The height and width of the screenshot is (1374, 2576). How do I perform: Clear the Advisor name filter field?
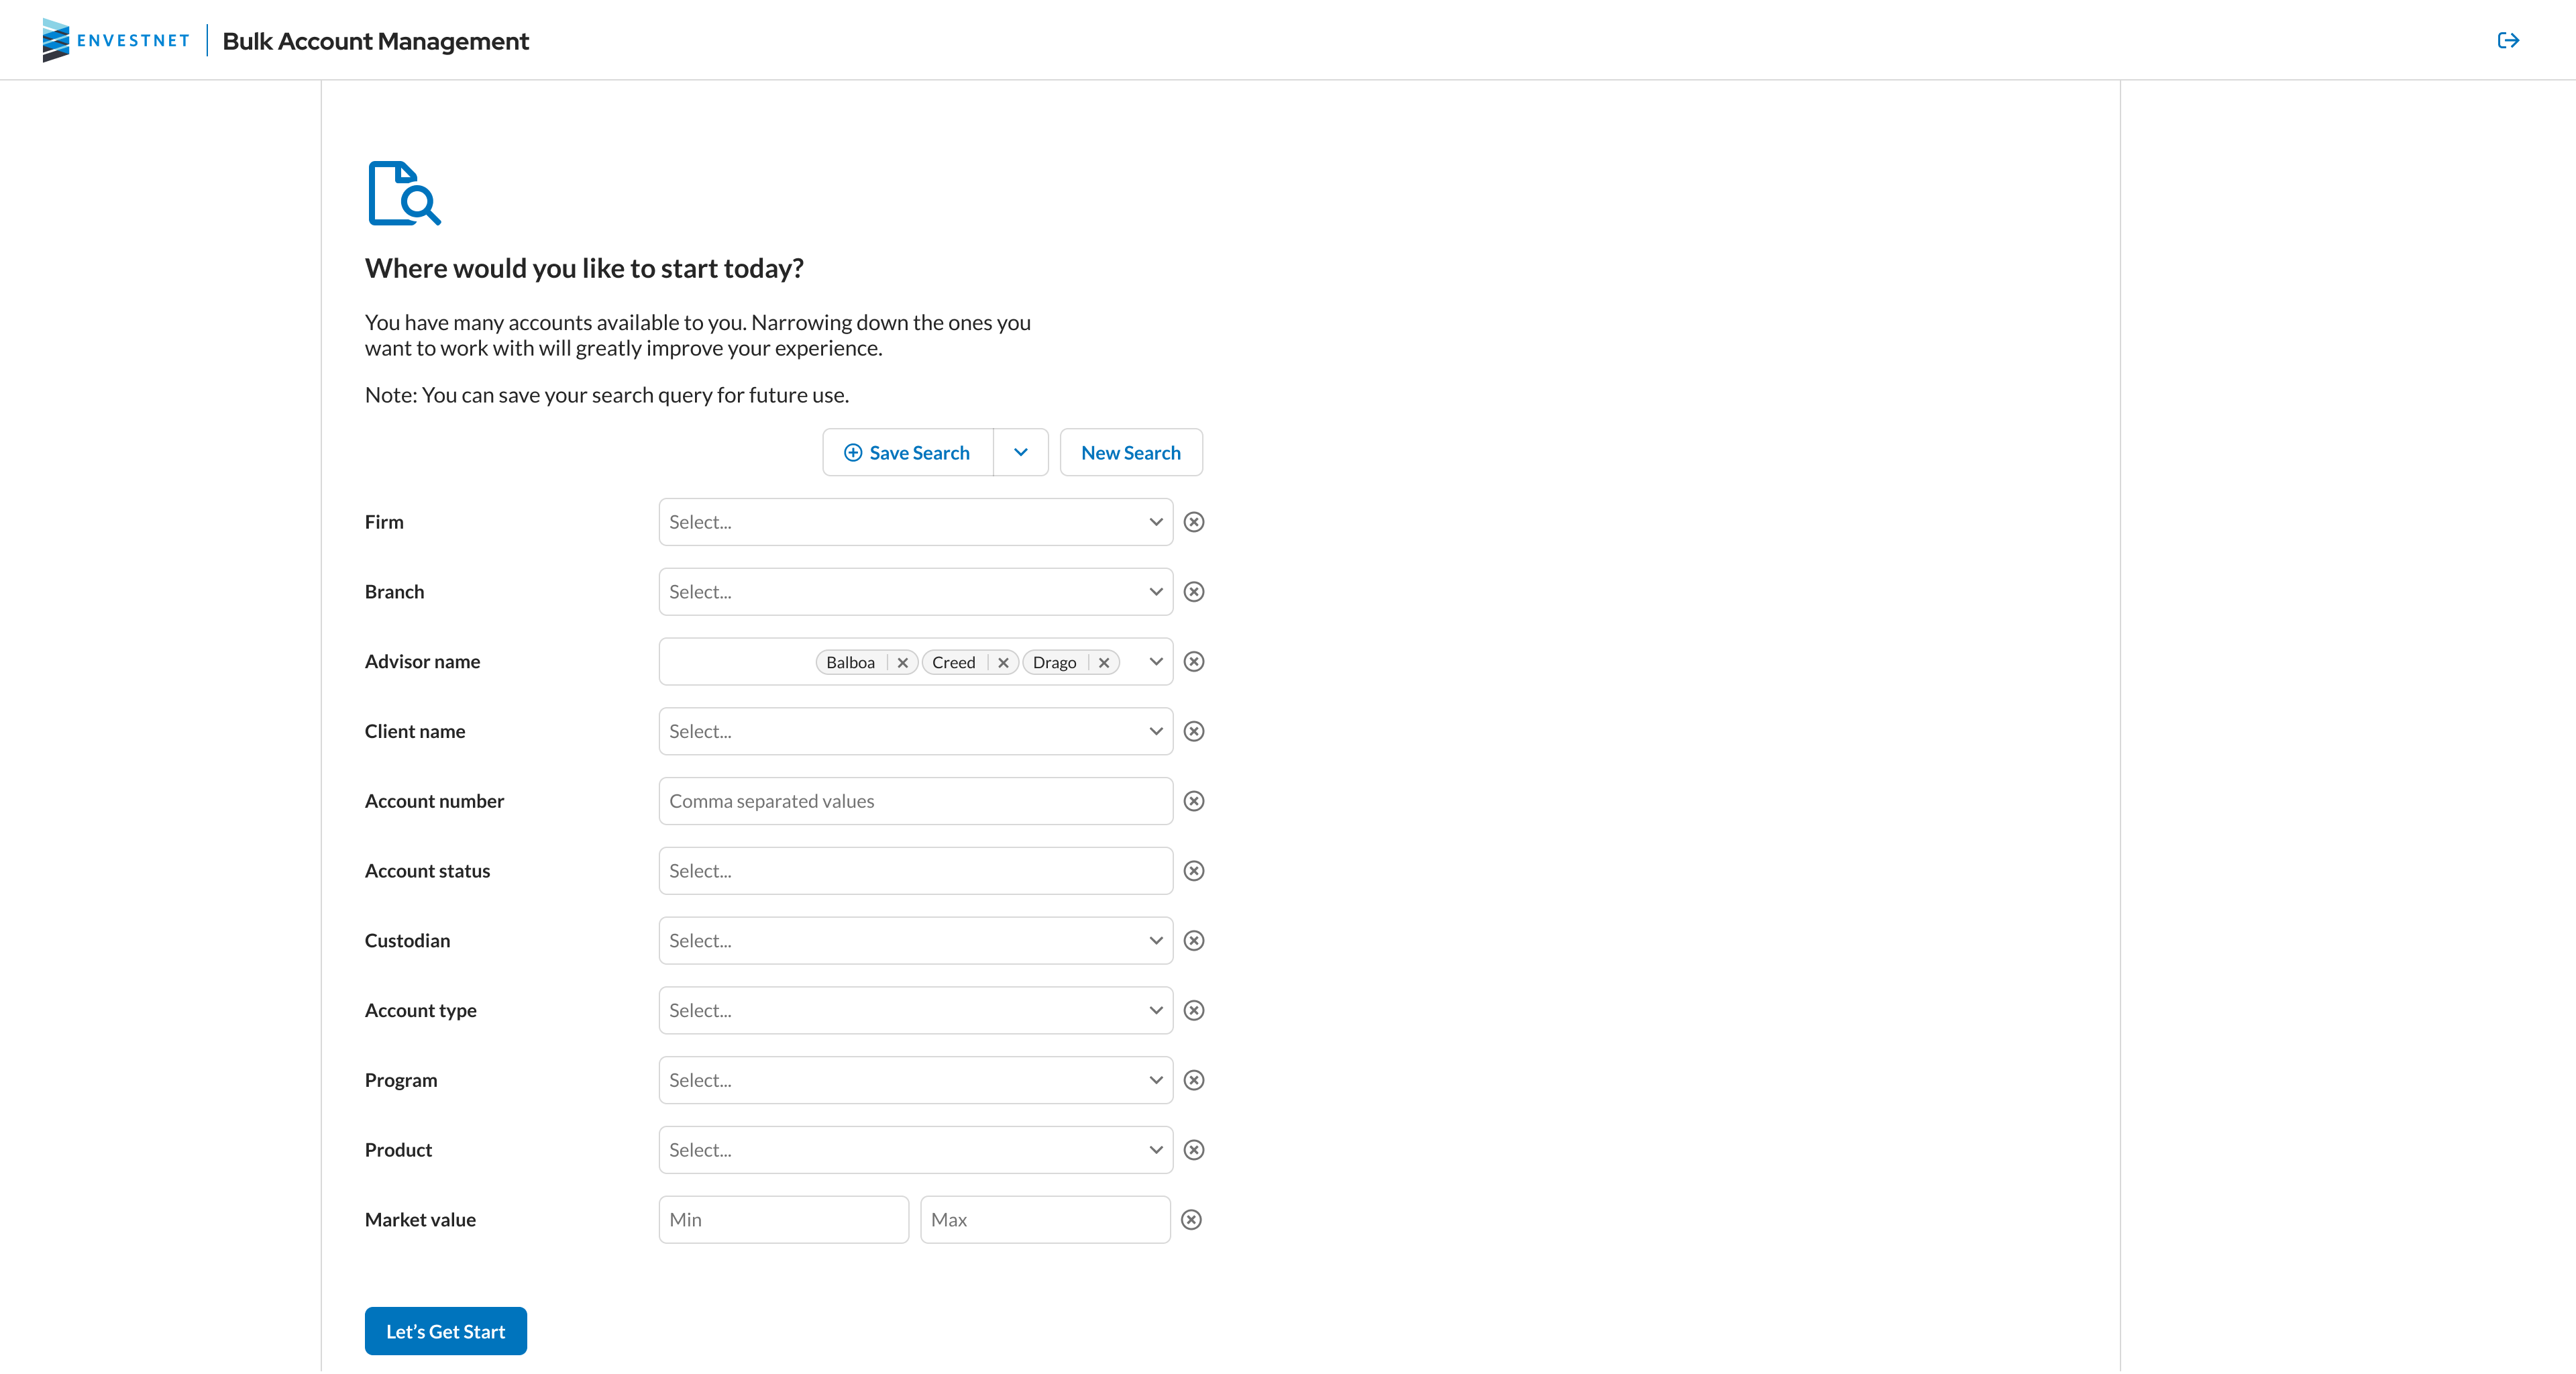(x=1193, y=661)
